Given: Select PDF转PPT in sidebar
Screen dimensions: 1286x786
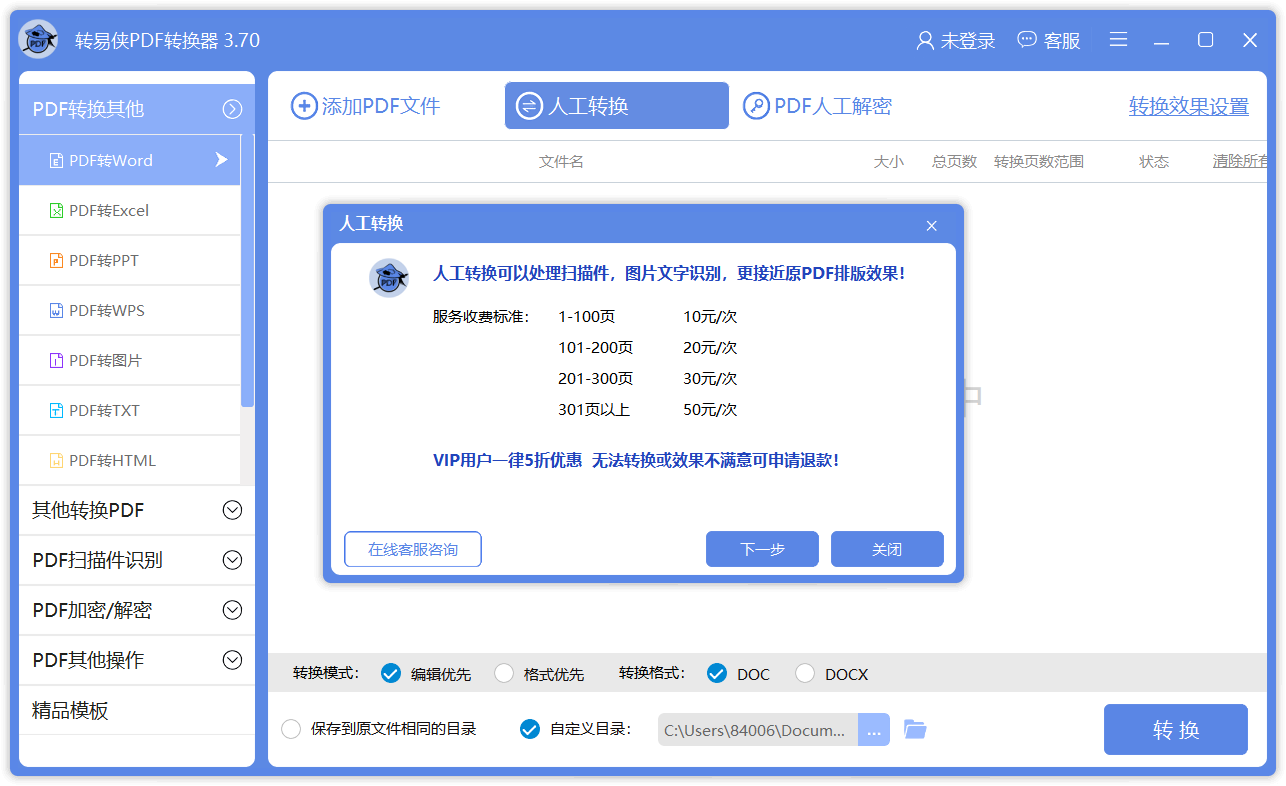Looking at the screenshot, I should (130, 260).
